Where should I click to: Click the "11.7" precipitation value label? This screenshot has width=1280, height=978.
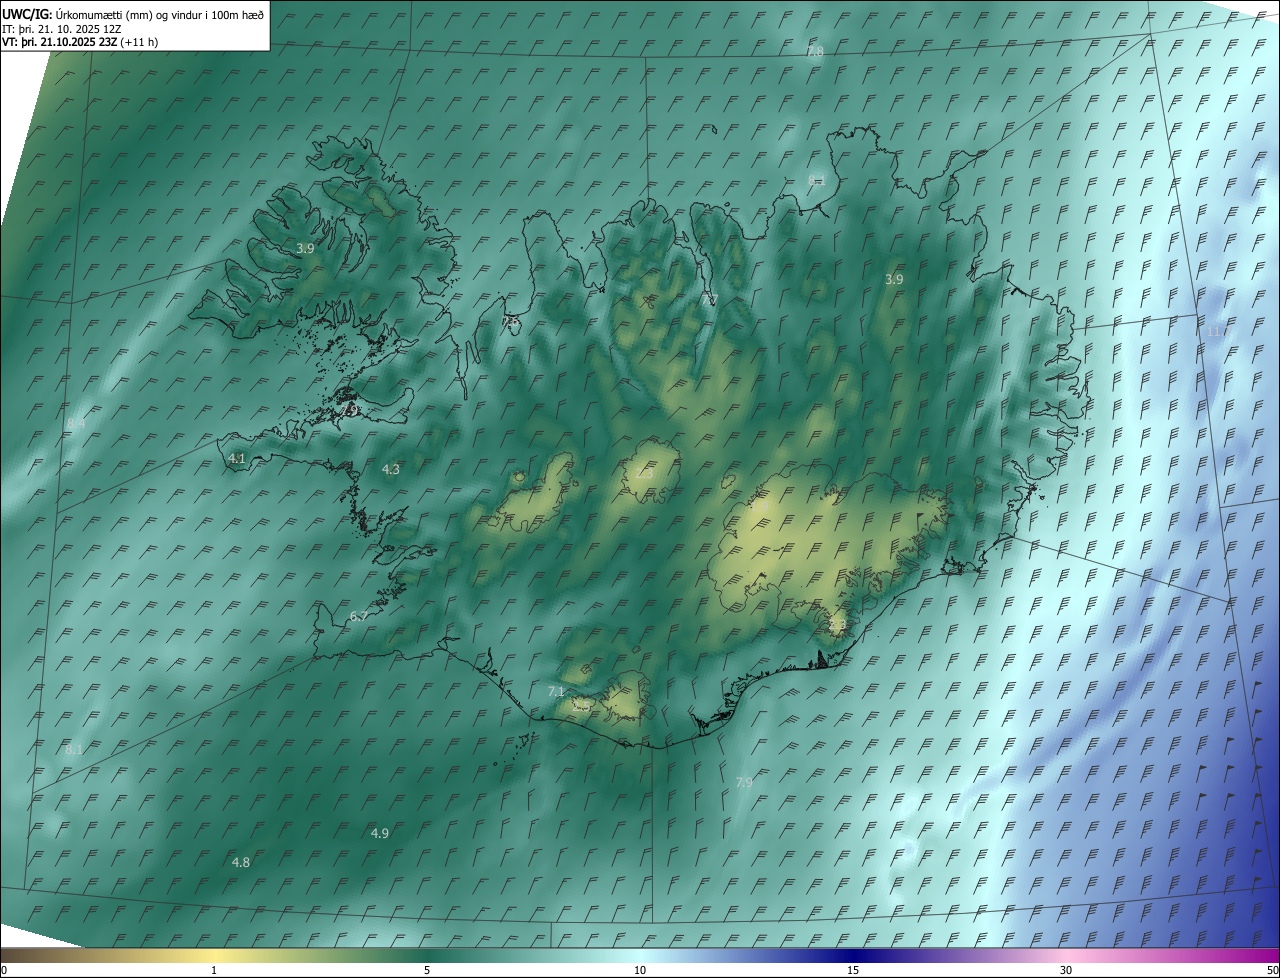click(1218, 331)
